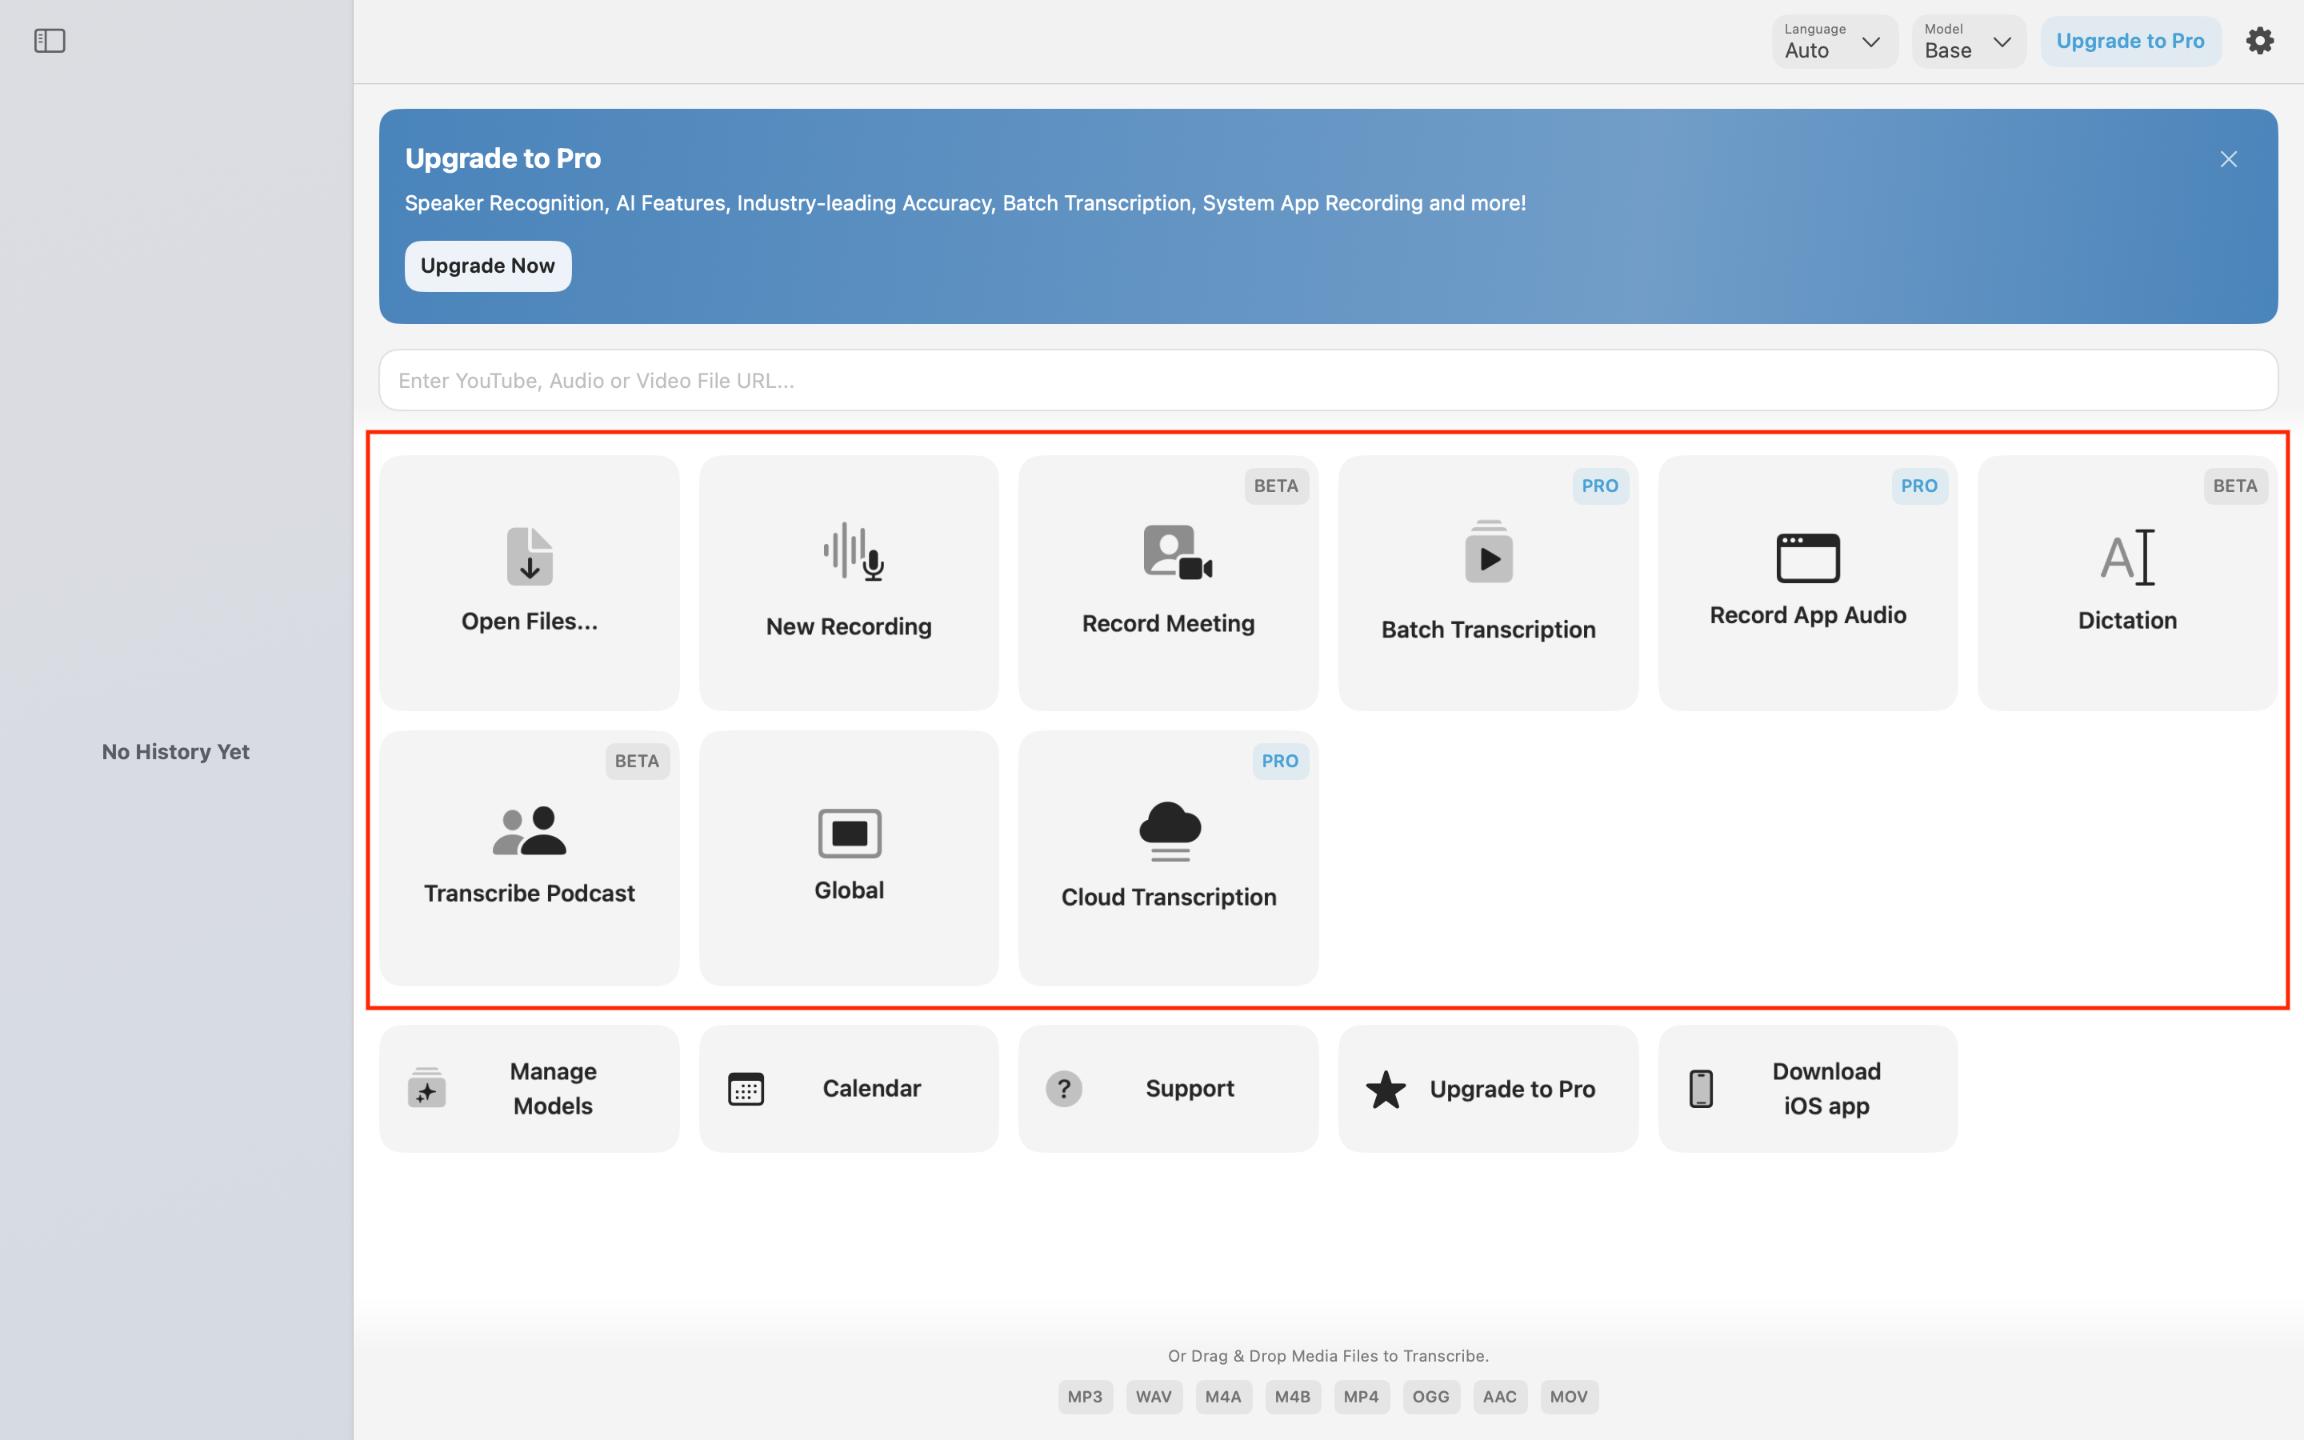2304x1440 pixels.
Task: Close the Upgrade to Pro banner
Action: click(2228, 159)
